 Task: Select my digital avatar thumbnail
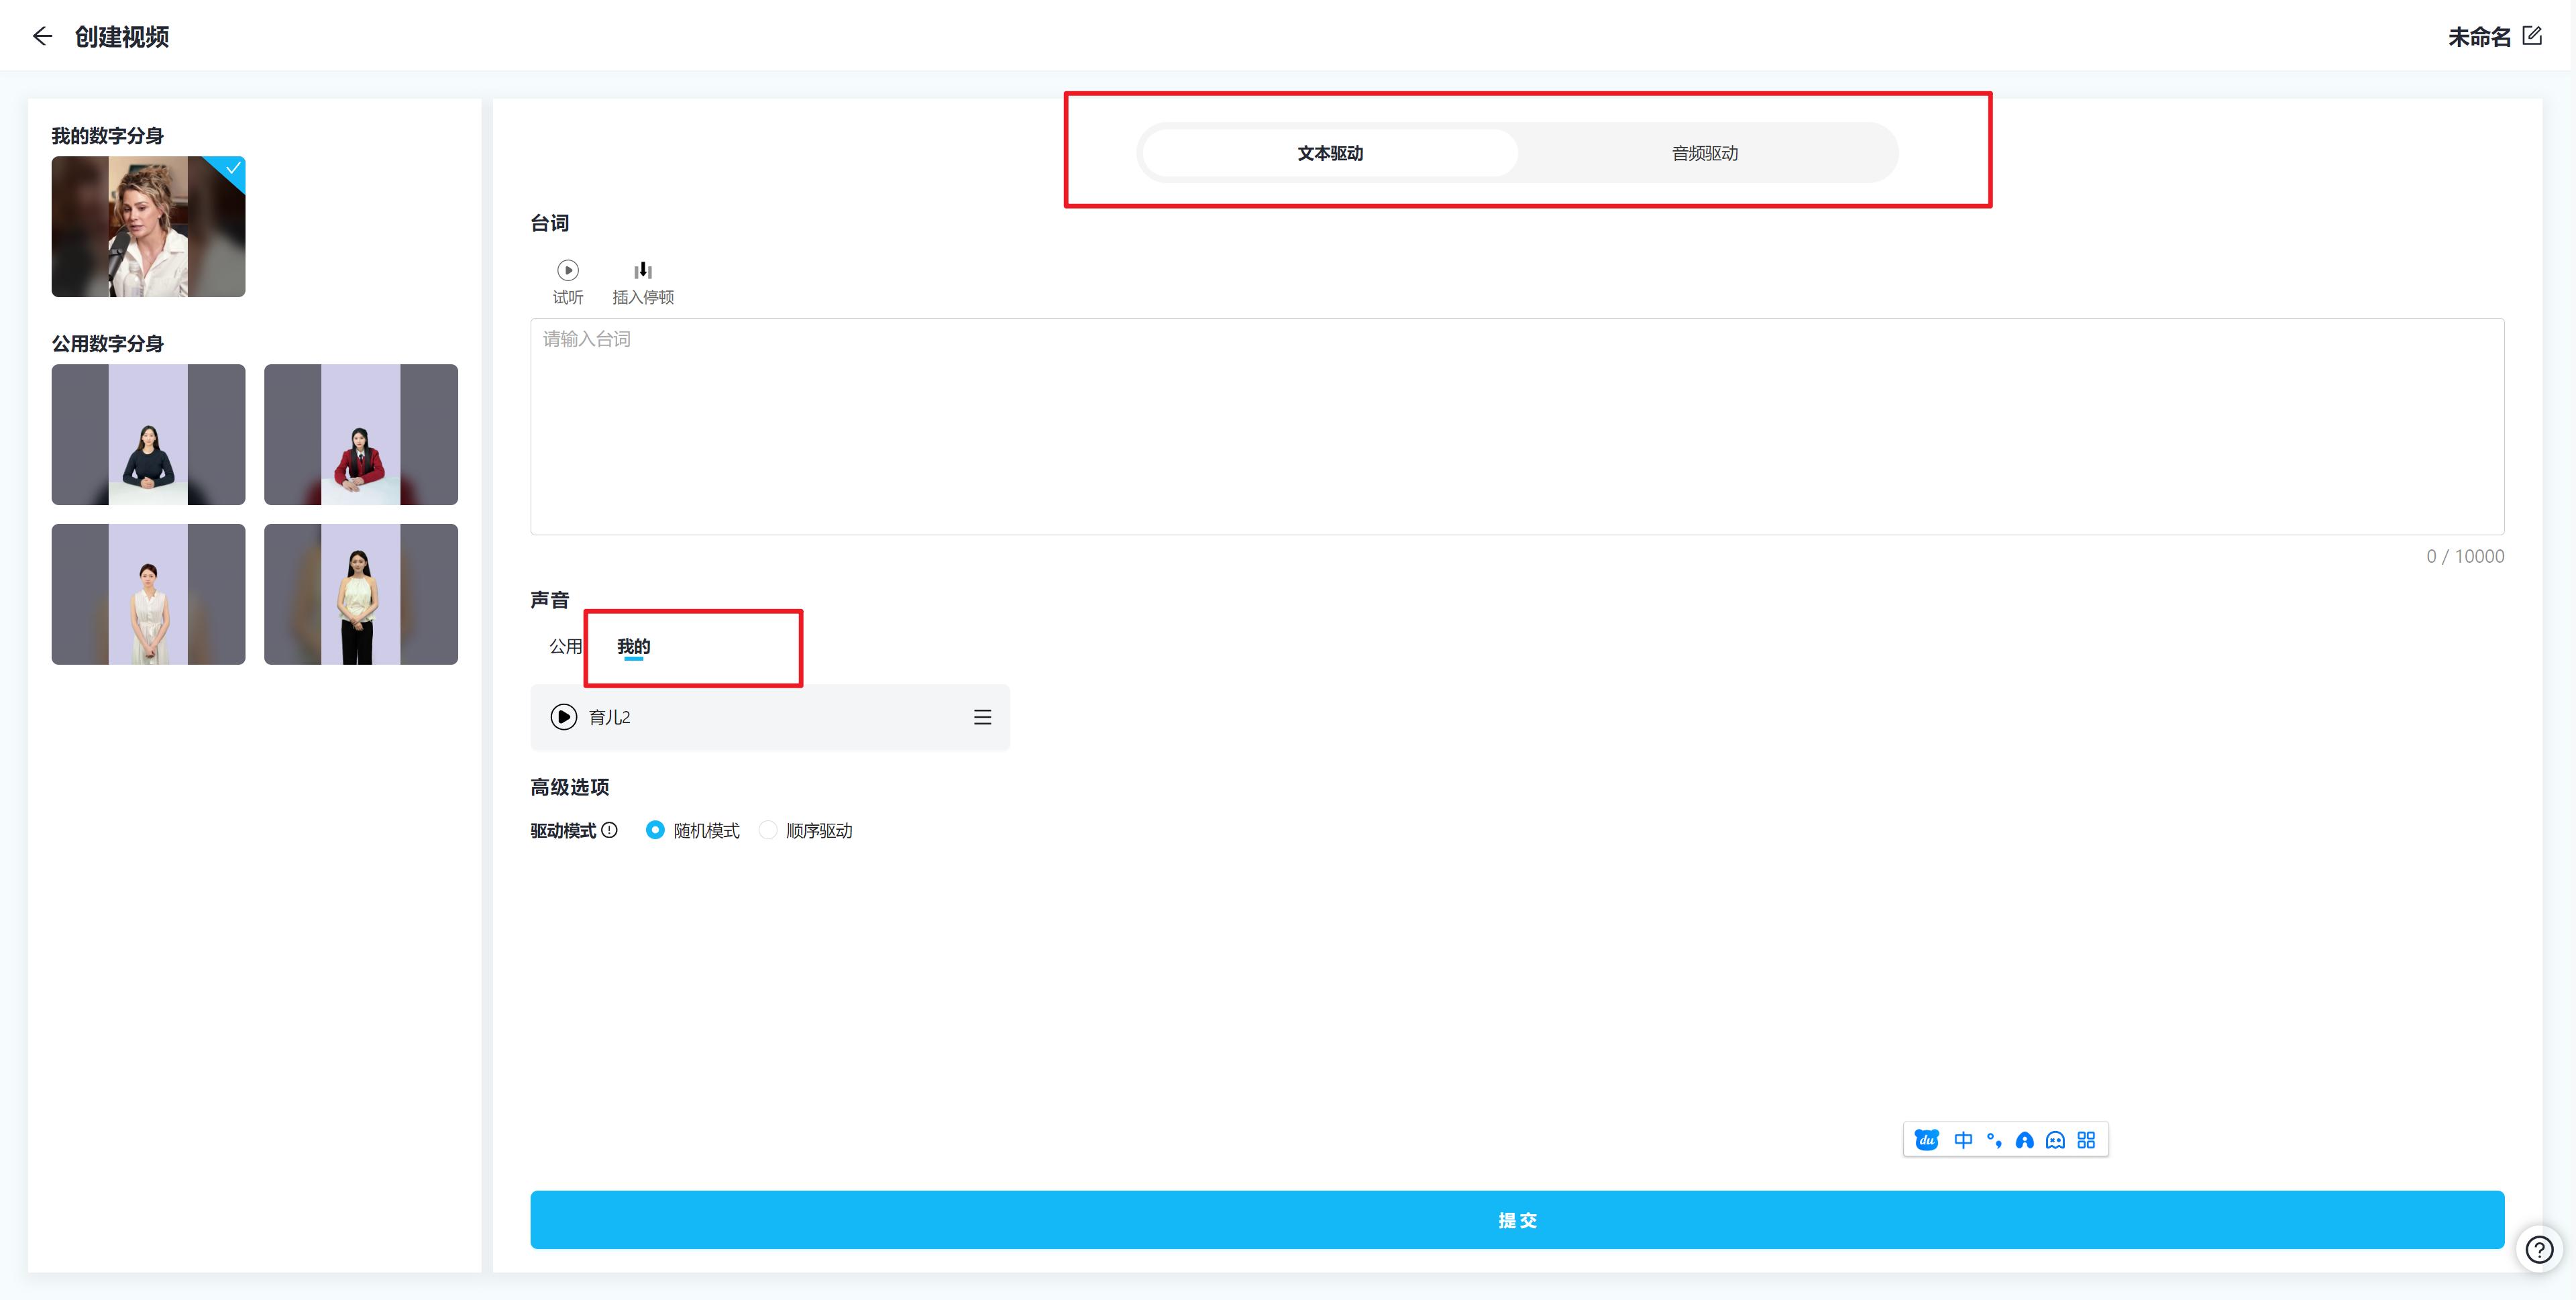click(148, 226)
